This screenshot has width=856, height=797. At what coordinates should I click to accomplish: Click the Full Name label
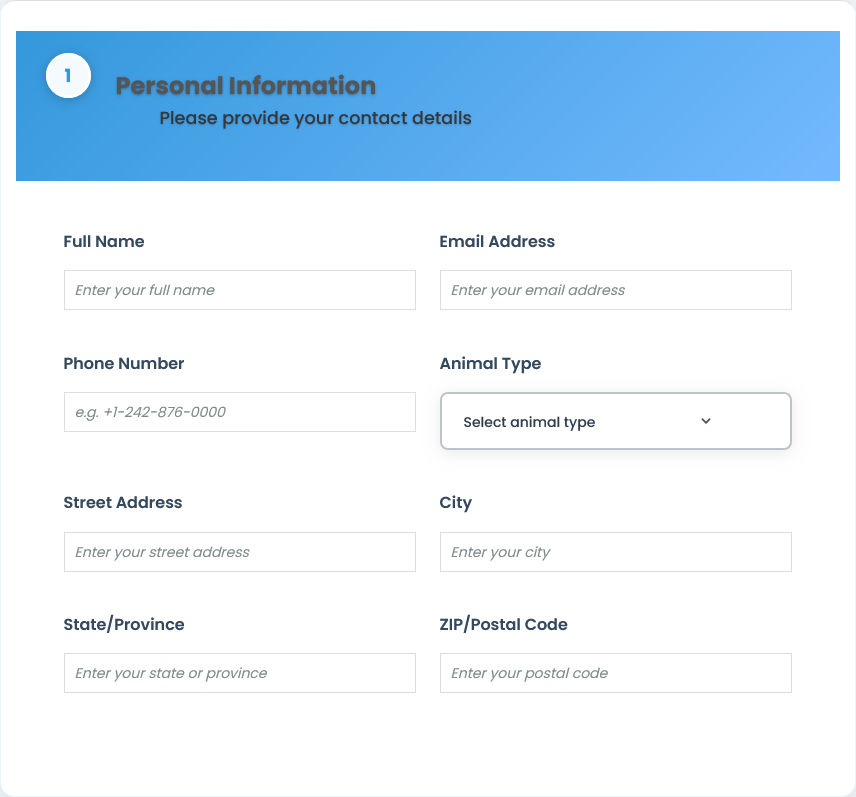[104, 241]
